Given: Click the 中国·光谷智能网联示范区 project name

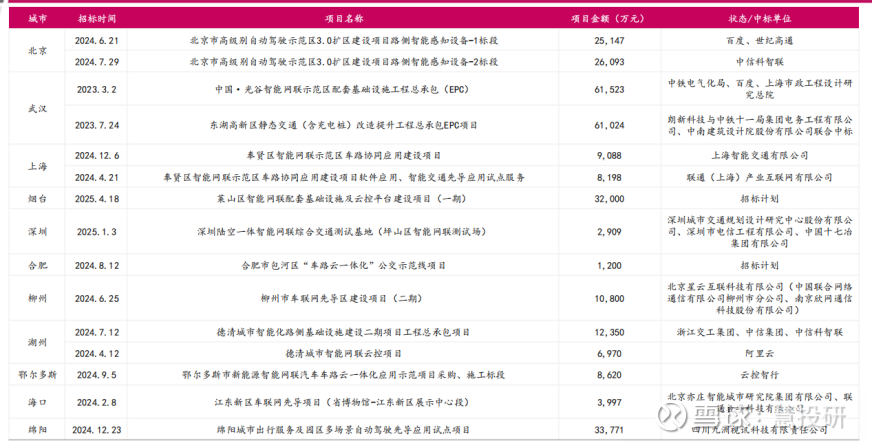Looking at the screenshot, I should pos(343,89).
